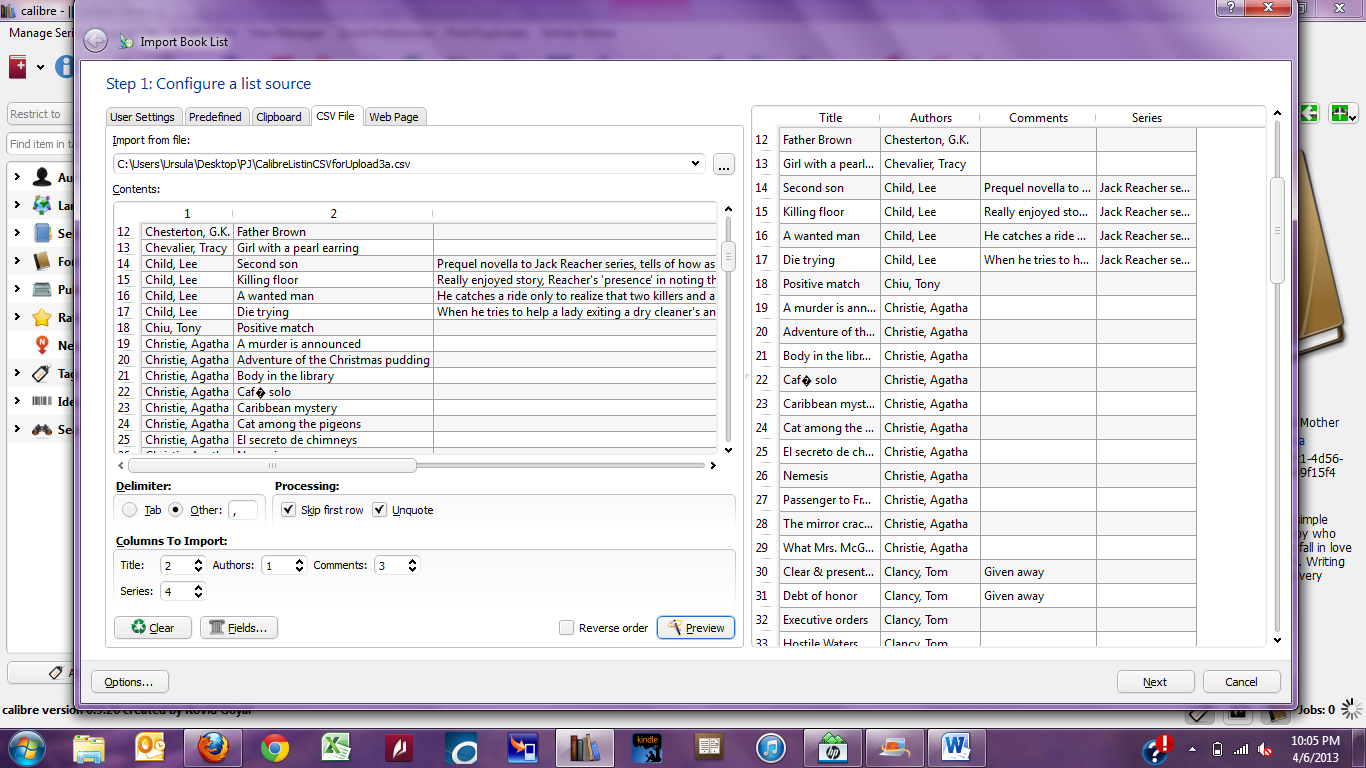Switch to the Web Page tab
The height and width of the screenshot is (768, 1366).
coord(394,117)
